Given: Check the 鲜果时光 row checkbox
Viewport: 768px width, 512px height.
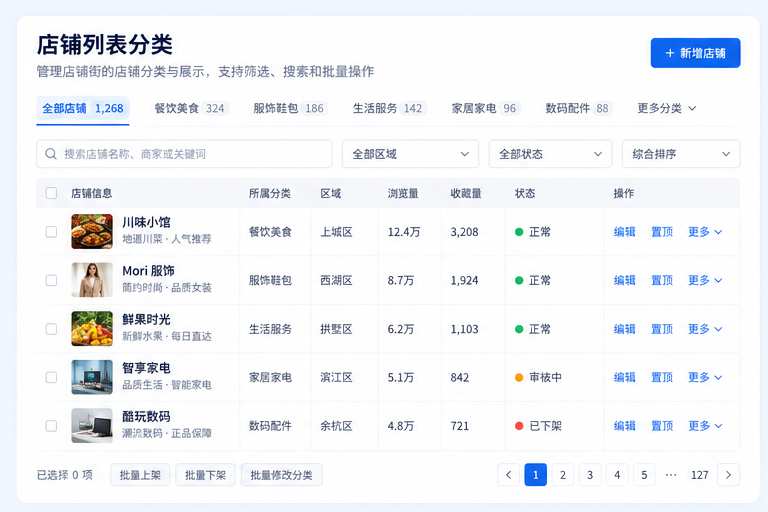Looking at the screenshot, I should coord(51,329).
